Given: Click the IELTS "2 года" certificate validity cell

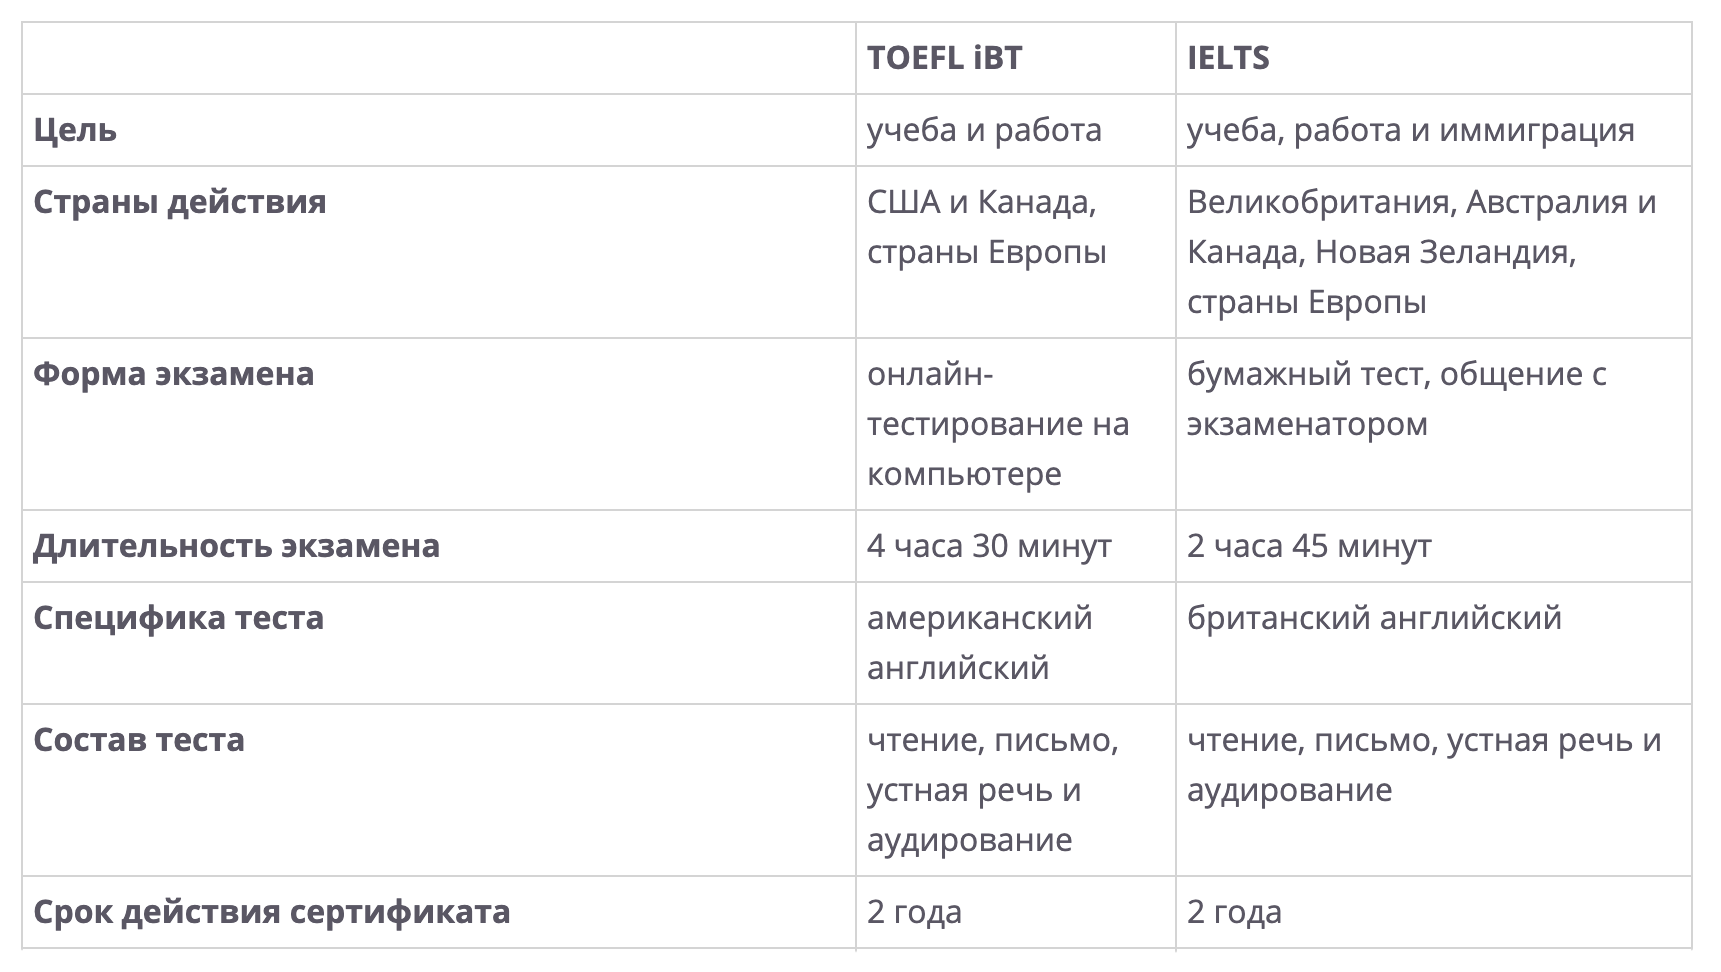Looking at the screenshot, I should (x=1234, y=912).
